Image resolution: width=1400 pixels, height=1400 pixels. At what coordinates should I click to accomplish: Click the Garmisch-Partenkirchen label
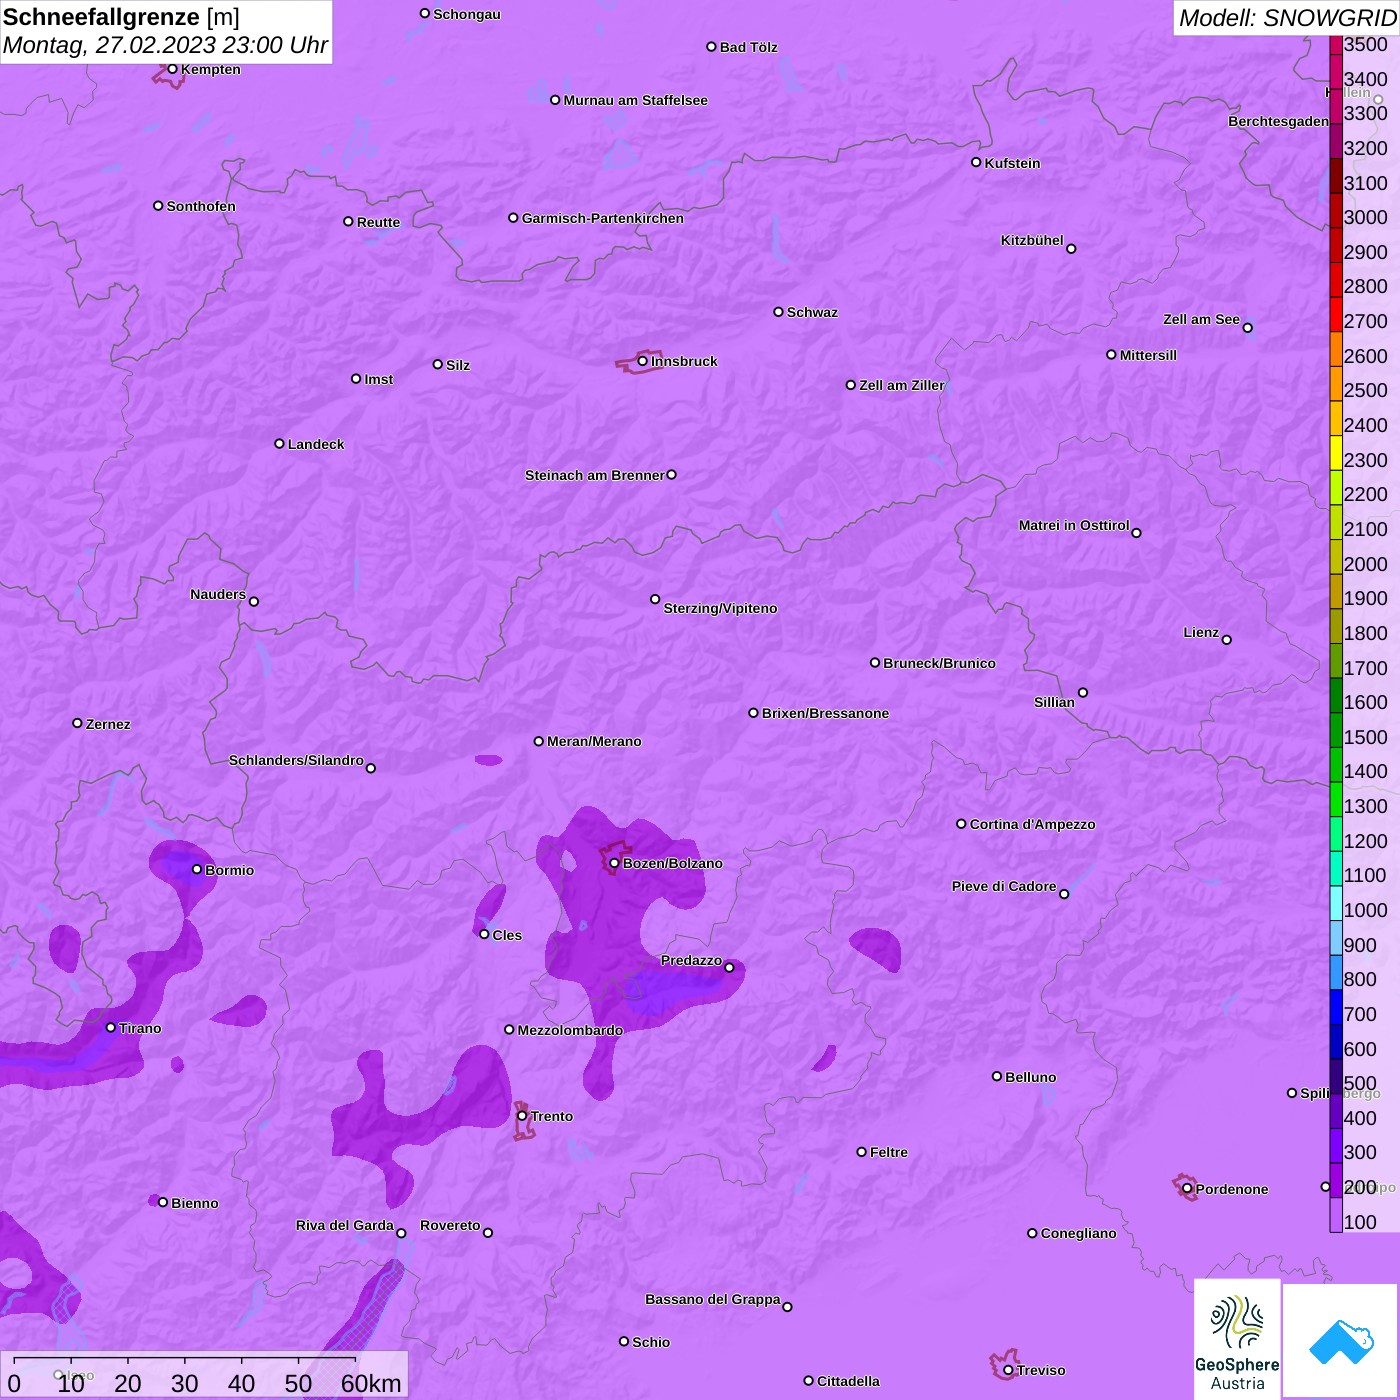tap(602, 218)
